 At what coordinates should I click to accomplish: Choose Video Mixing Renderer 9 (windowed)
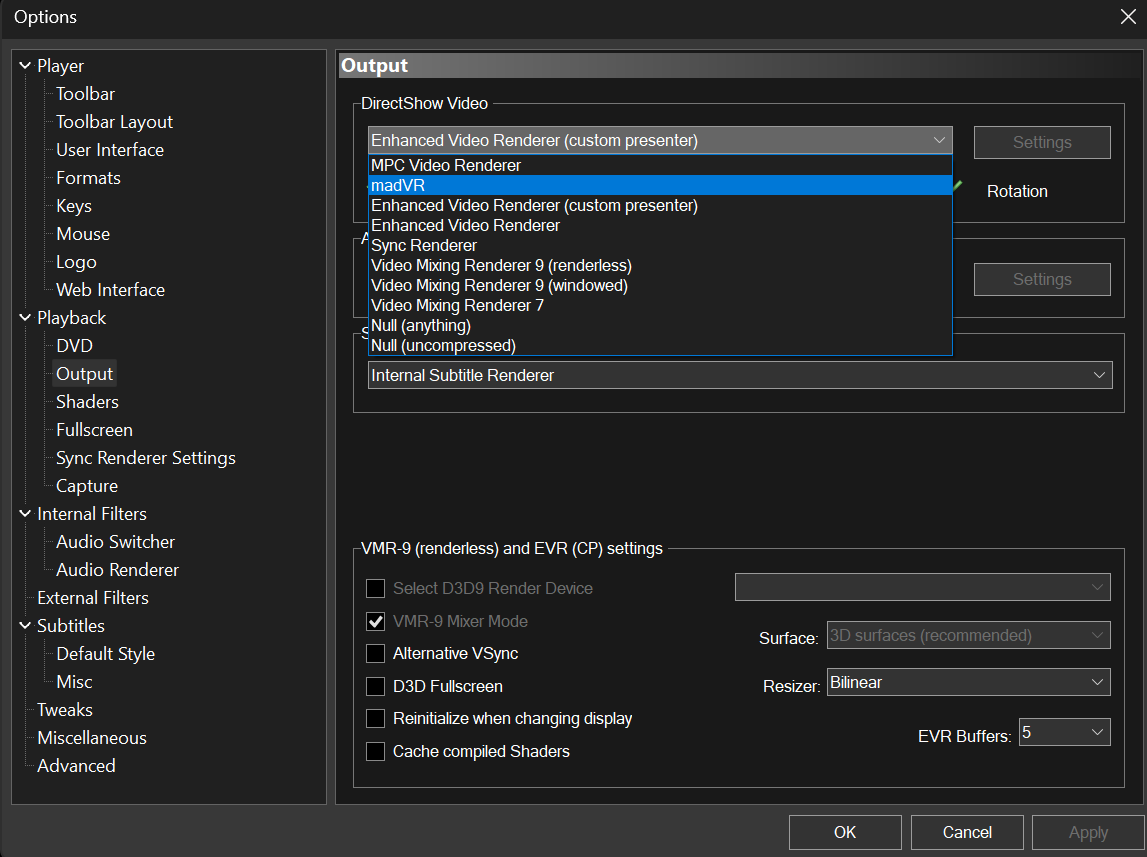[x=660, y=285]
